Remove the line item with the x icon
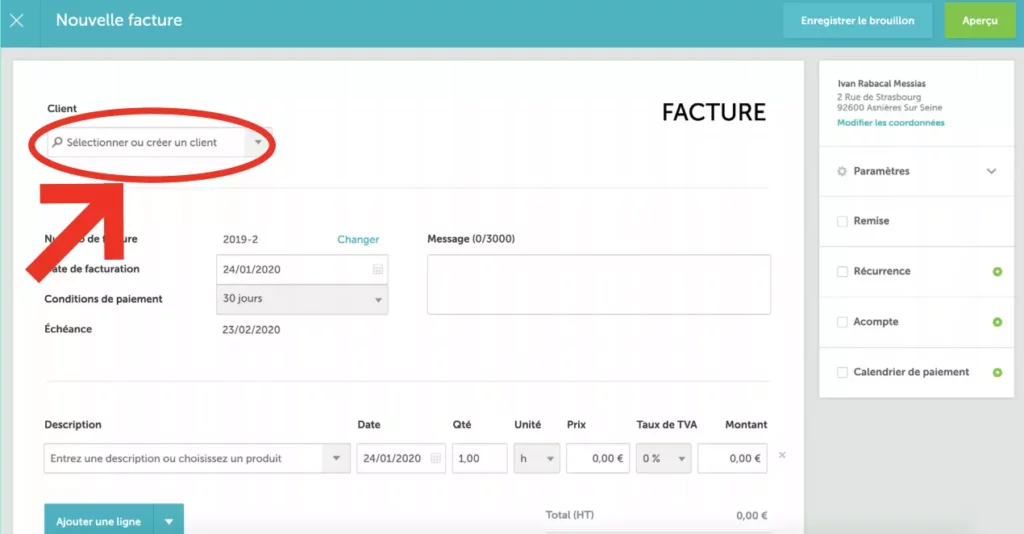This screenshot has height=534, width=1024. [782, 456]
